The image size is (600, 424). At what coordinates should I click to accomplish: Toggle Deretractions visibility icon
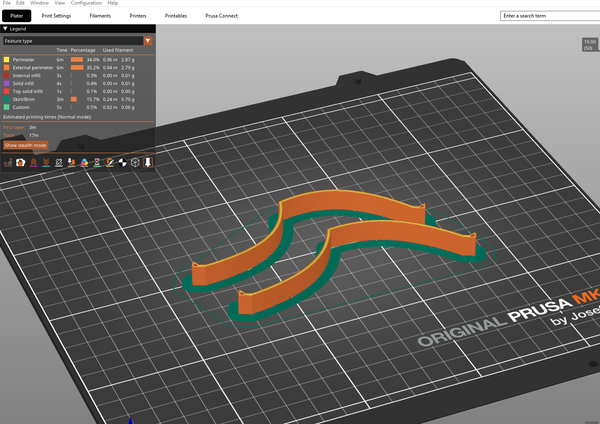[46, 163]
